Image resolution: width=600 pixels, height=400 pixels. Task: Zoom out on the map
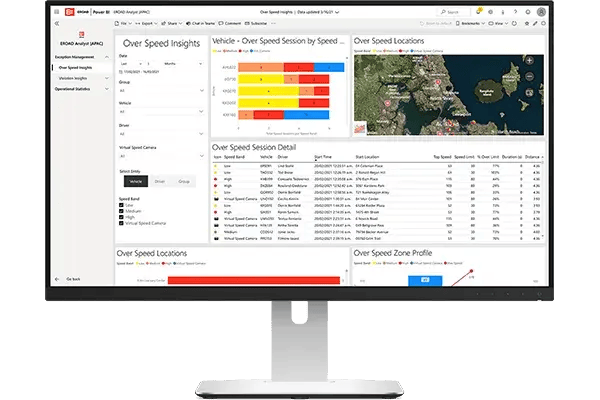tap(529, 77)
